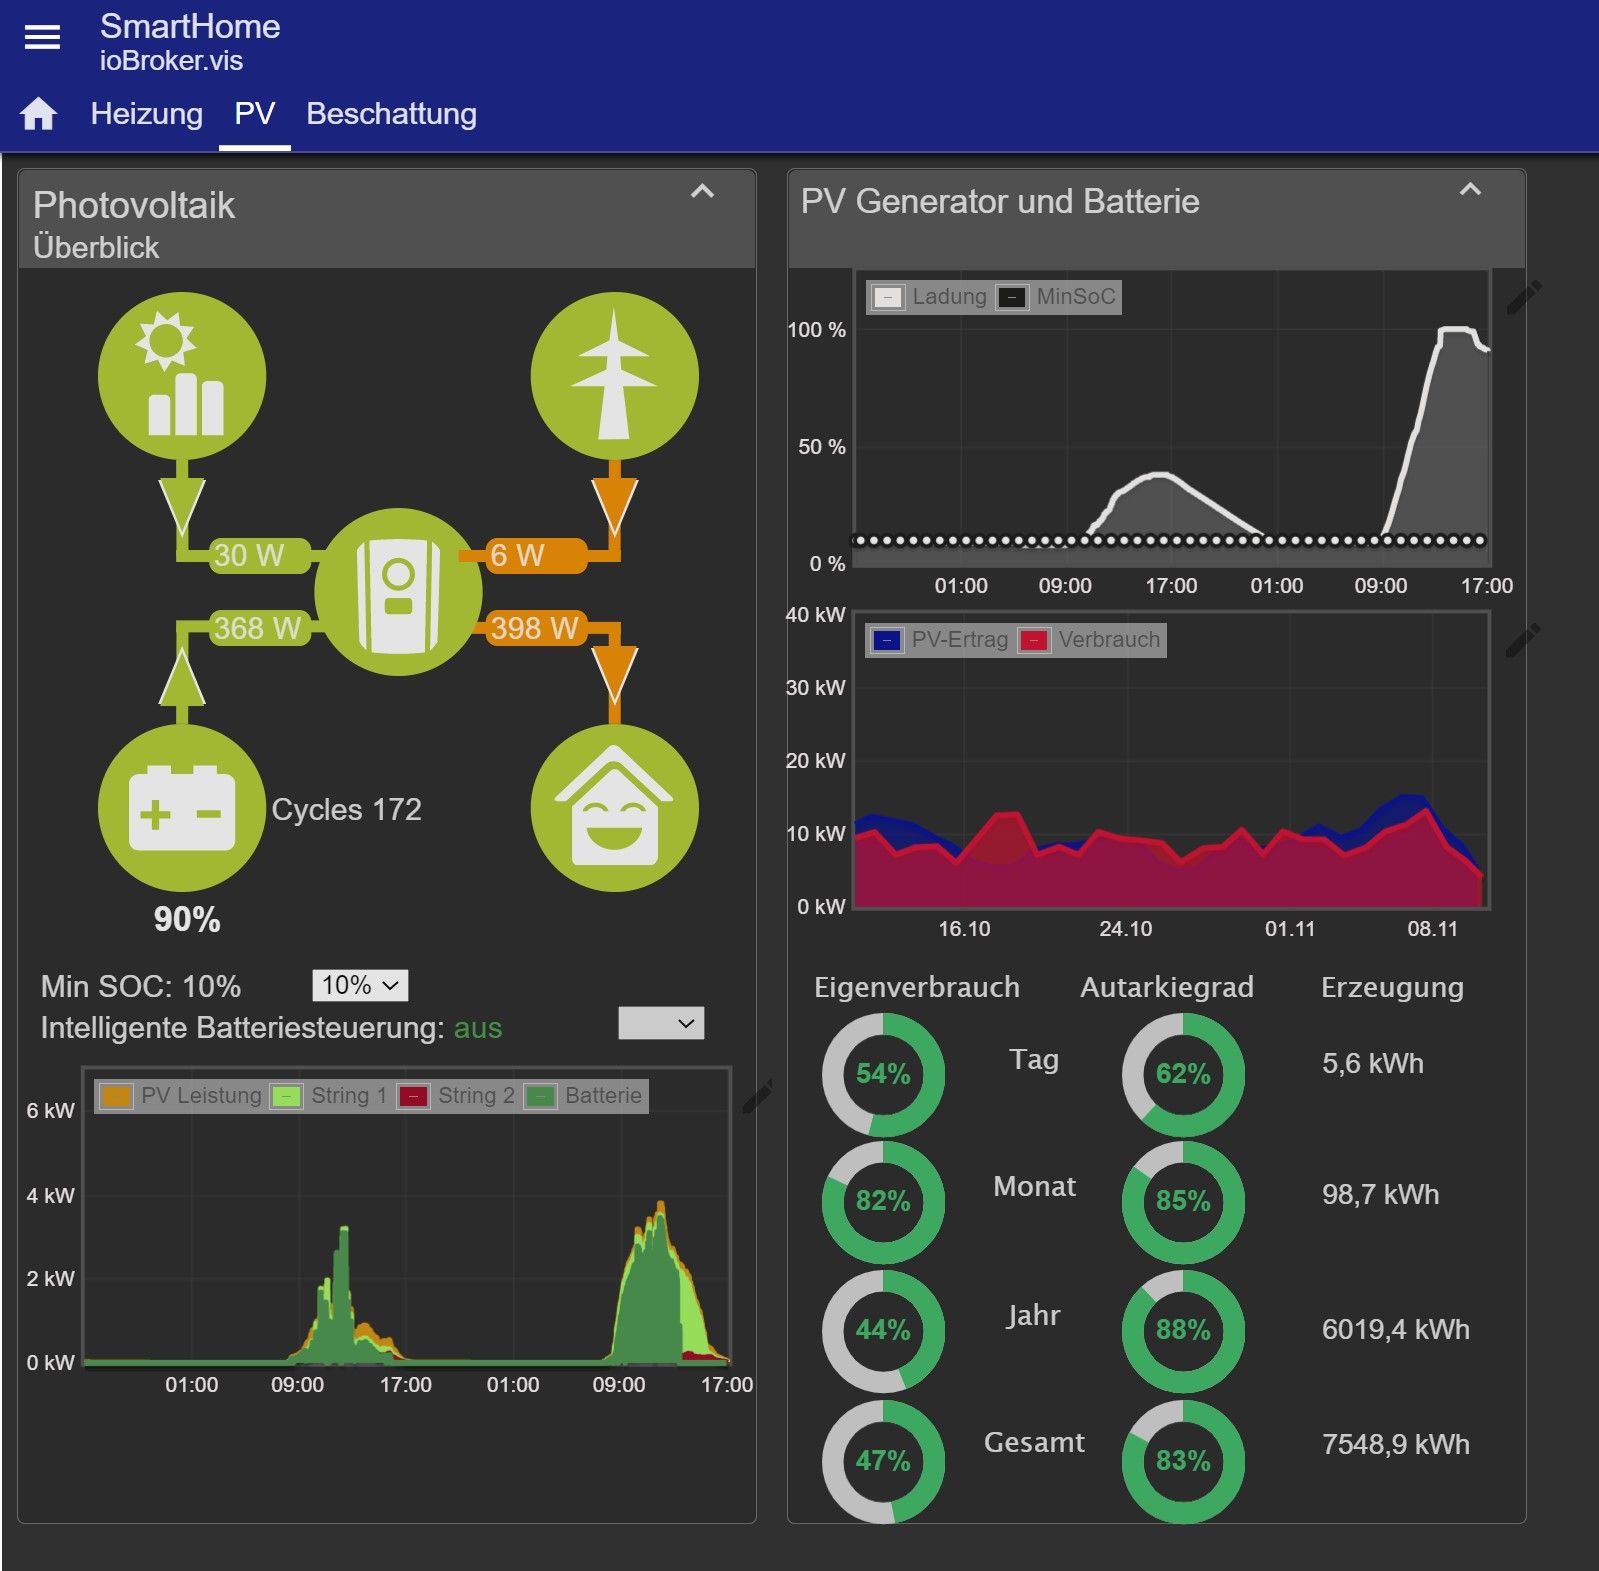Click the Erzeugung column heading

(x=1392, y=987)
